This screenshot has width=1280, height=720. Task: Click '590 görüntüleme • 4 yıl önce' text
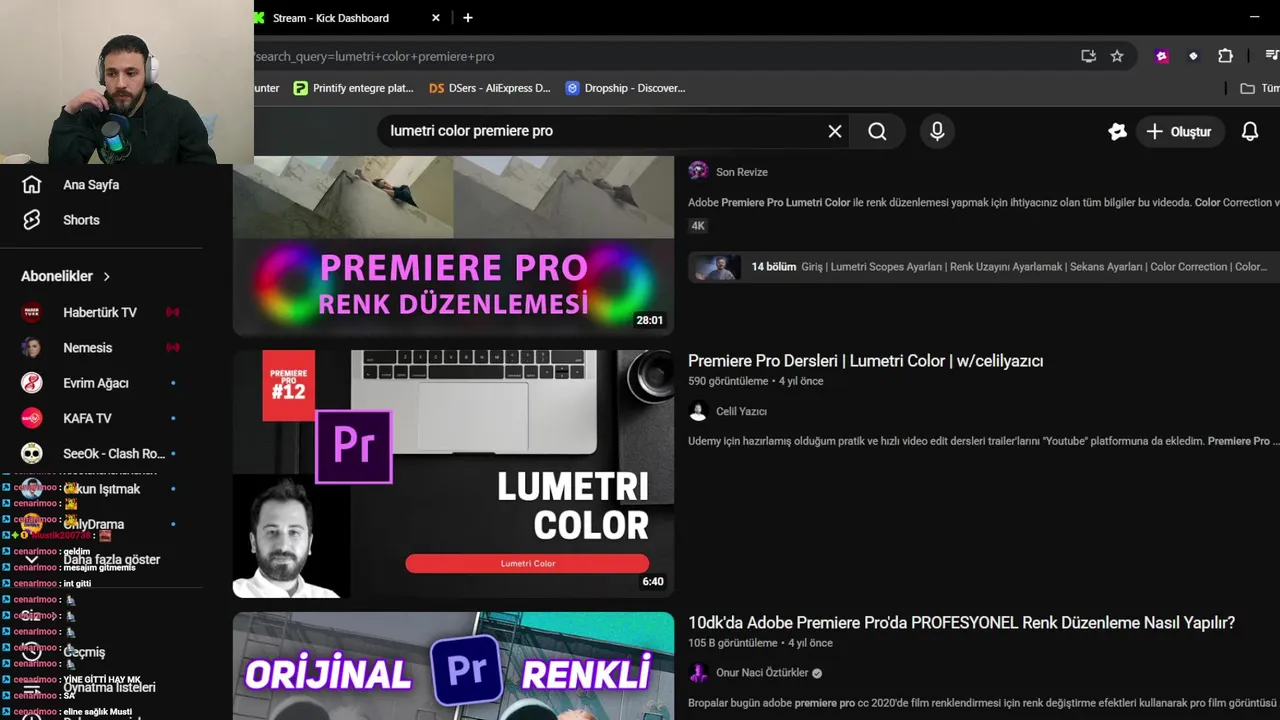pyautogui.click(x=756, y=381)
